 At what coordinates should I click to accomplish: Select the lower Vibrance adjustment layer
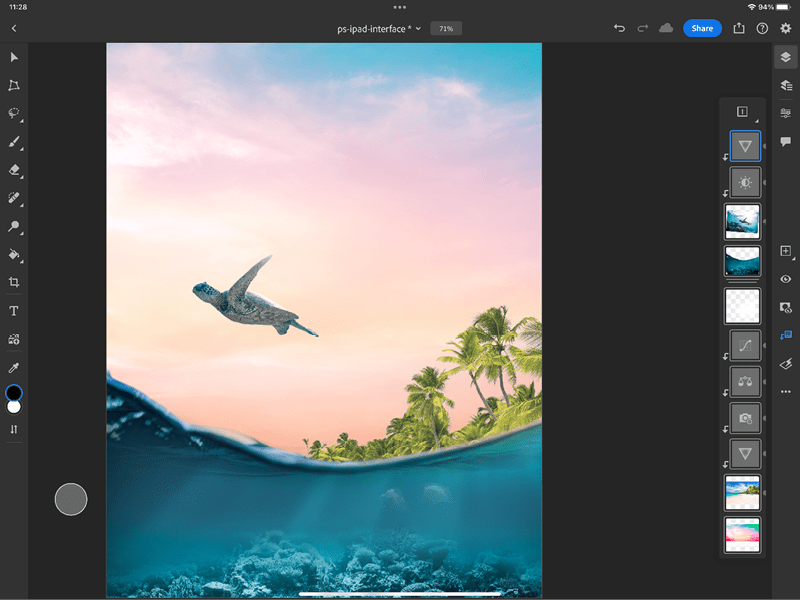(745, 454)
